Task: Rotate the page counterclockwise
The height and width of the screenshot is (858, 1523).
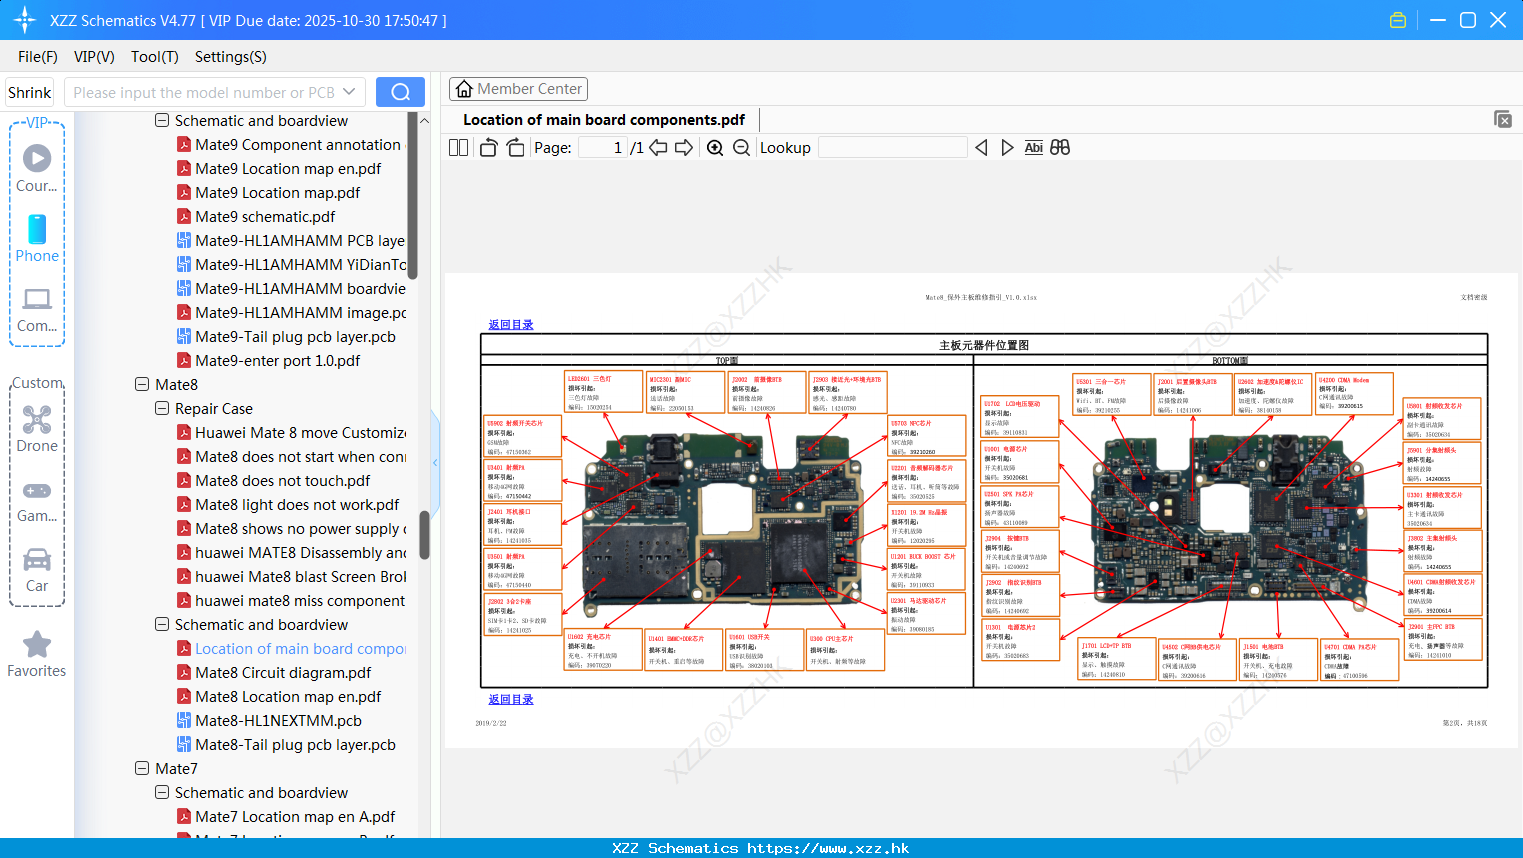Action: [x=488, y=148]
